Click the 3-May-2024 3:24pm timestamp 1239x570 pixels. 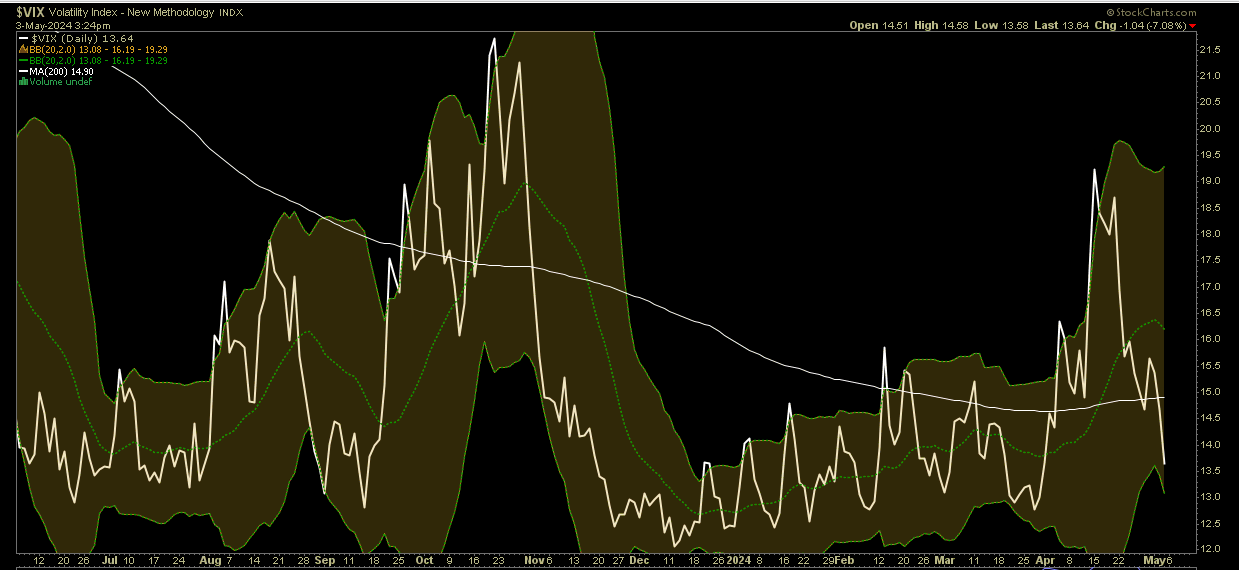coord(63,25)
